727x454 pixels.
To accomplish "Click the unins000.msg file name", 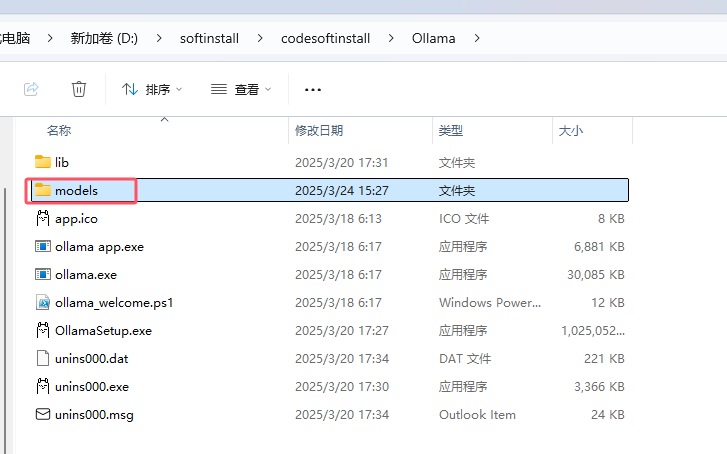I will (94, 415).
